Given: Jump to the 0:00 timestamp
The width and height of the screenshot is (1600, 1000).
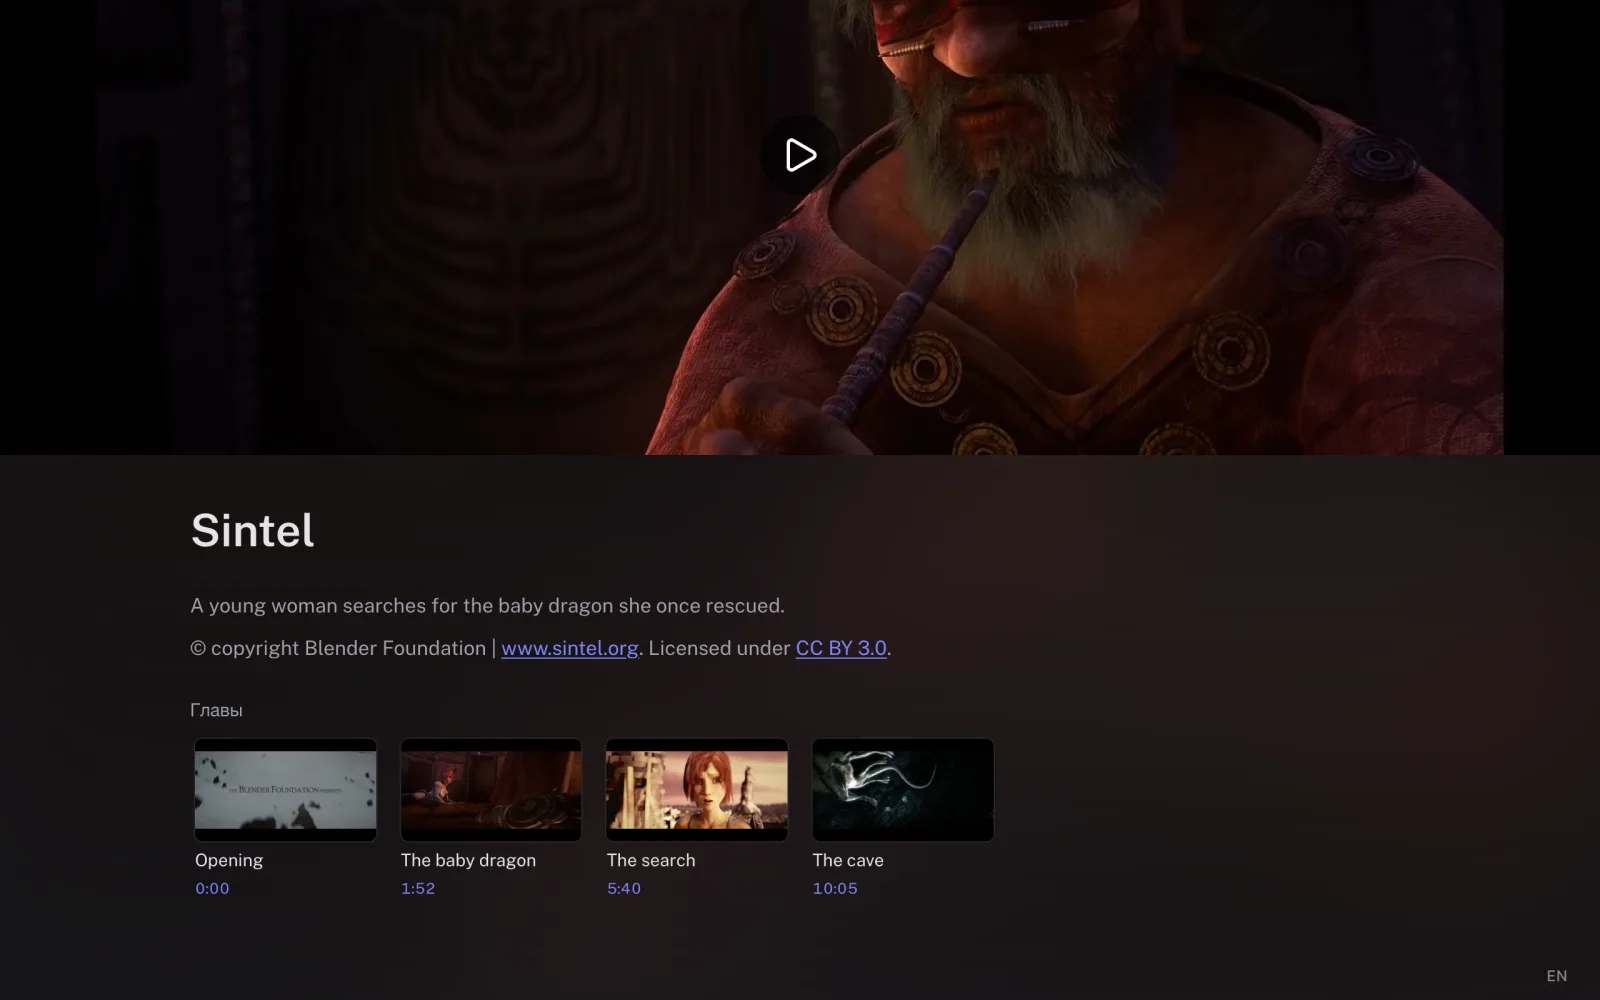Looking at the screenshot, I should point(212,888).
